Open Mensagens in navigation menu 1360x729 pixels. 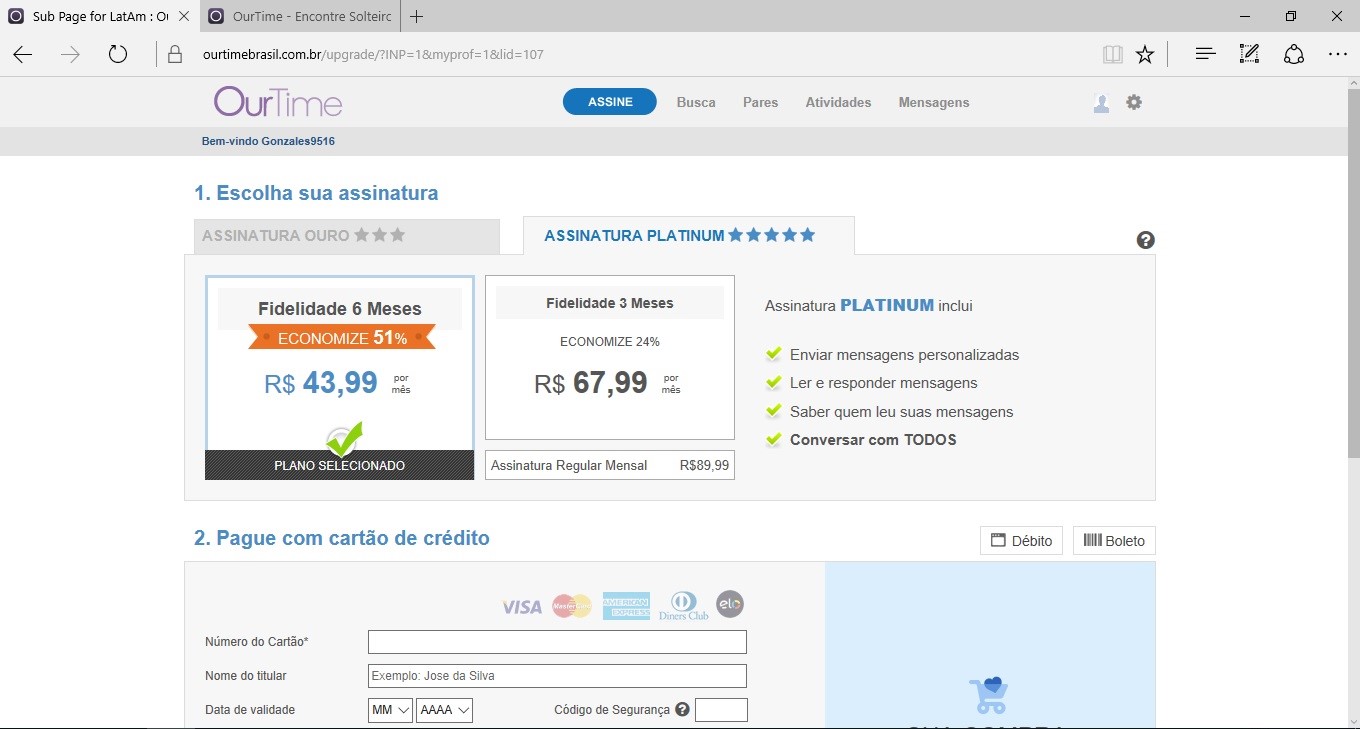(x=934, y=102)
